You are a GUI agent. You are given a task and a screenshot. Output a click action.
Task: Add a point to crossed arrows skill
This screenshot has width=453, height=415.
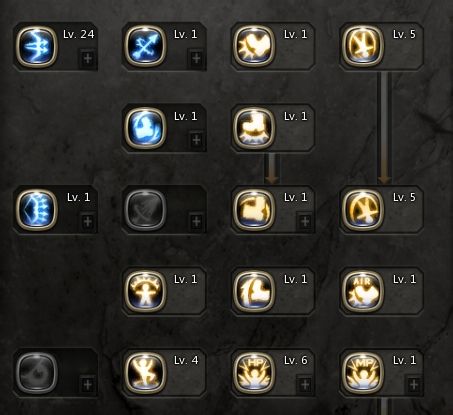(x=196, y=59)
